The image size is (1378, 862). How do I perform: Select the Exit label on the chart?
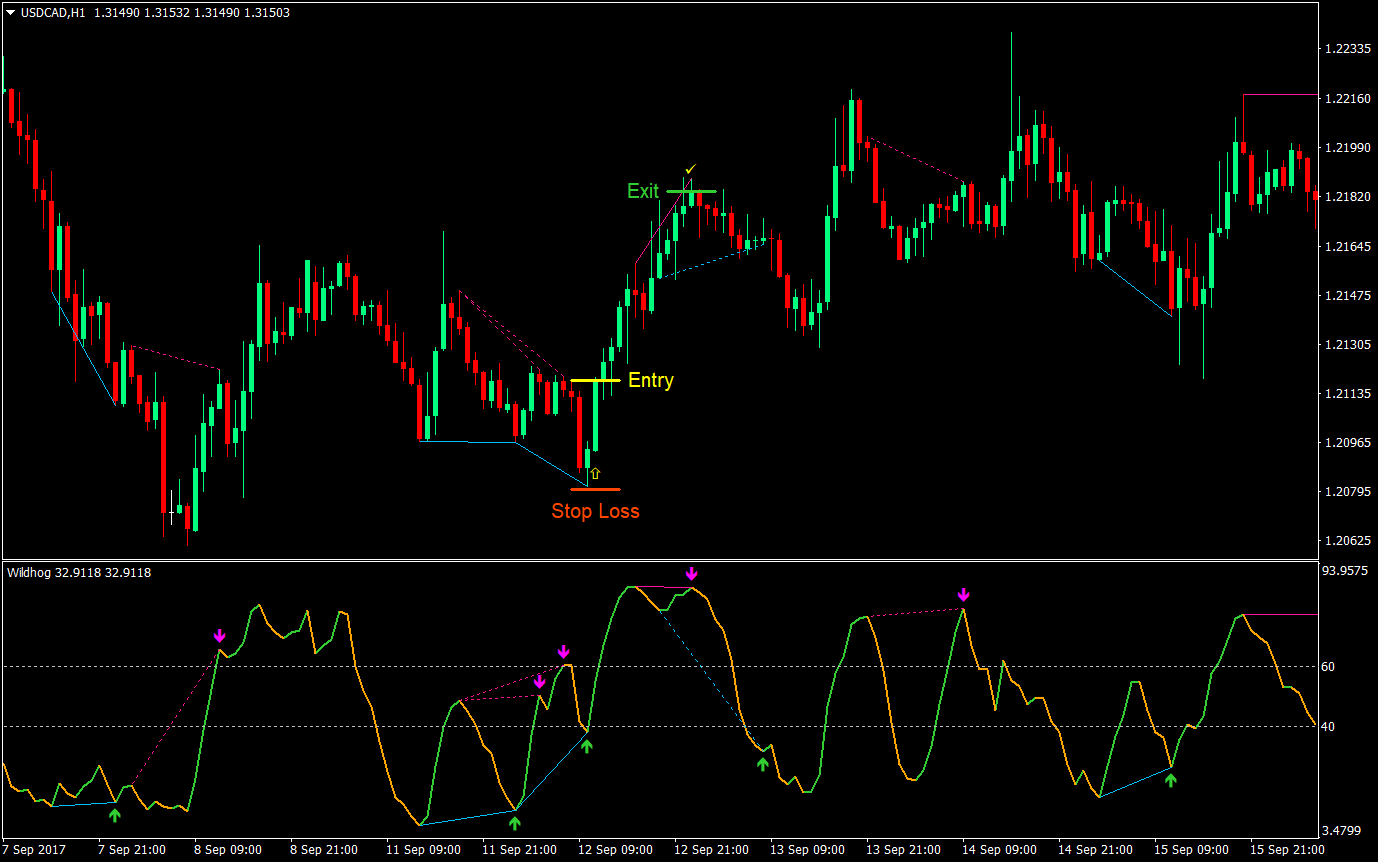pyautogui.click(x=643, y=192)
